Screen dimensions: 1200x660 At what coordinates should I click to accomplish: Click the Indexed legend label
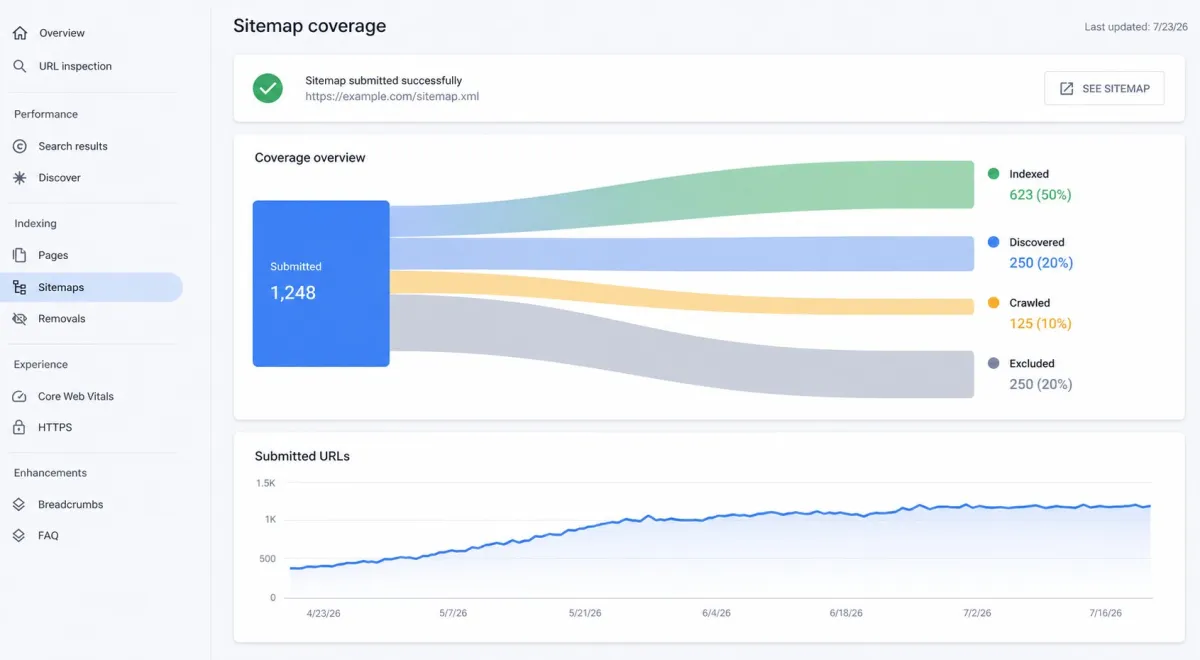click(1029, 174)
